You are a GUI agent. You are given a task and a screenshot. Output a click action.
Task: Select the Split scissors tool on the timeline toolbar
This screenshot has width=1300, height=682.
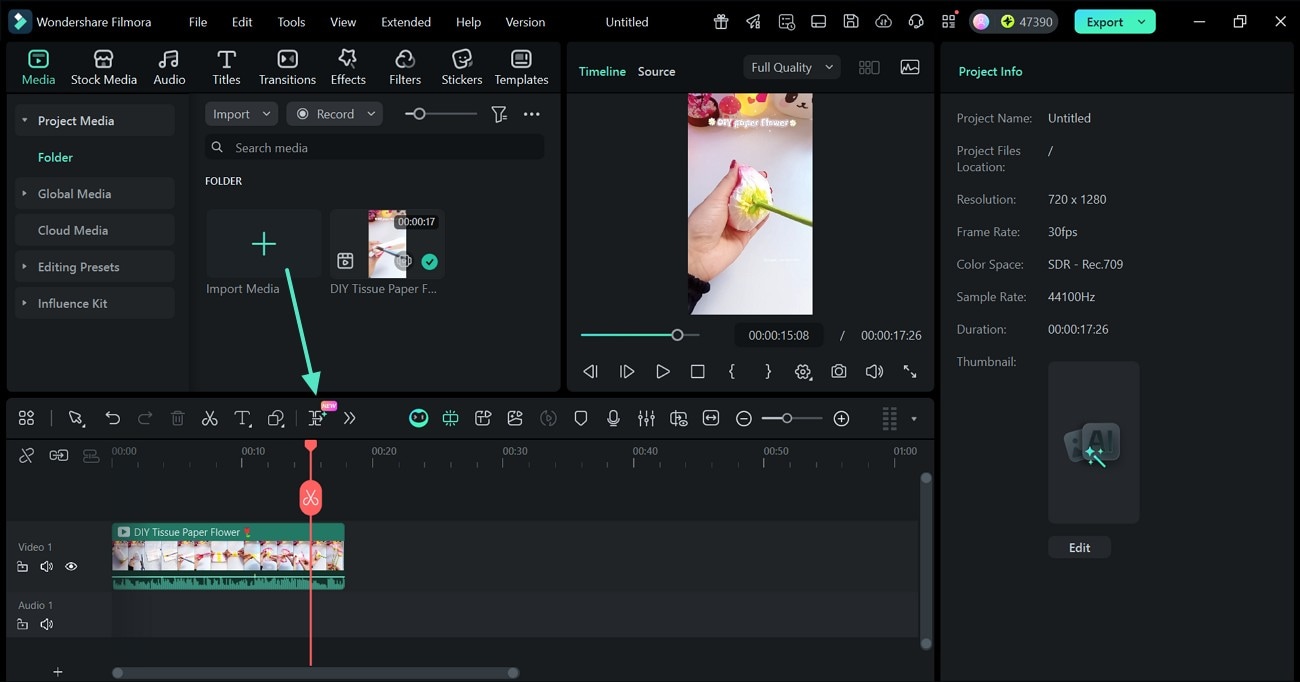point(209,417)
